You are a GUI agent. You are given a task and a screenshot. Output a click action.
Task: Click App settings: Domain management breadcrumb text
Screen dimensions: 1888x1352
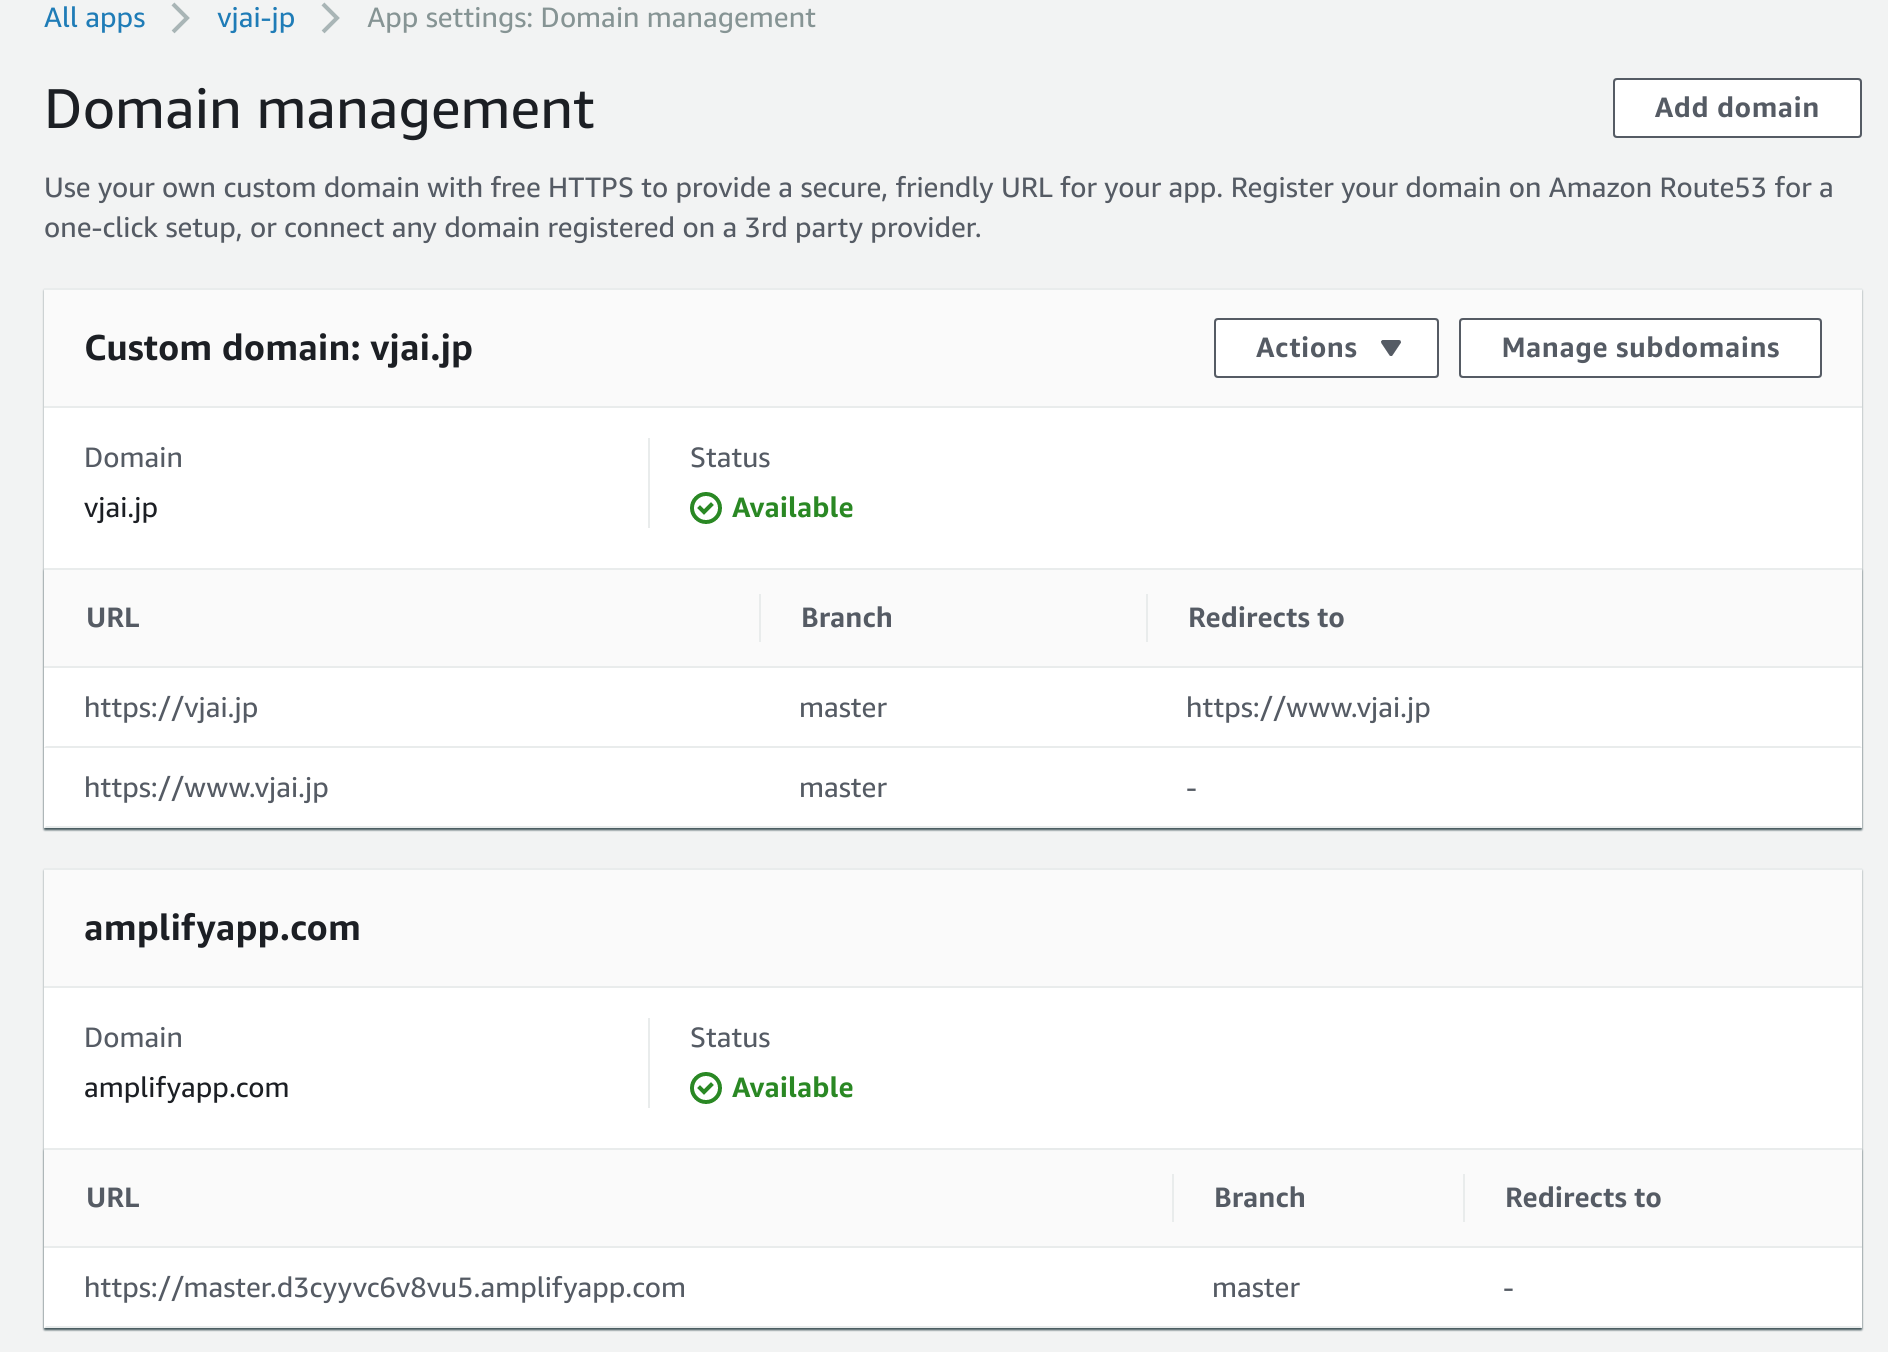[x=591, y=18]
